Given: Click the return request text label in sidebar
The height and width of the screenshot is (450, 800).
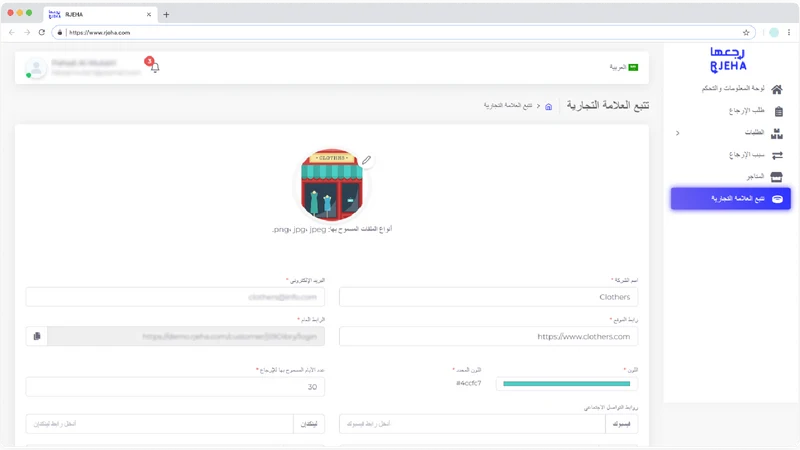Looking at the screenshot, I should pyautogui.click(x=746, y=110).
